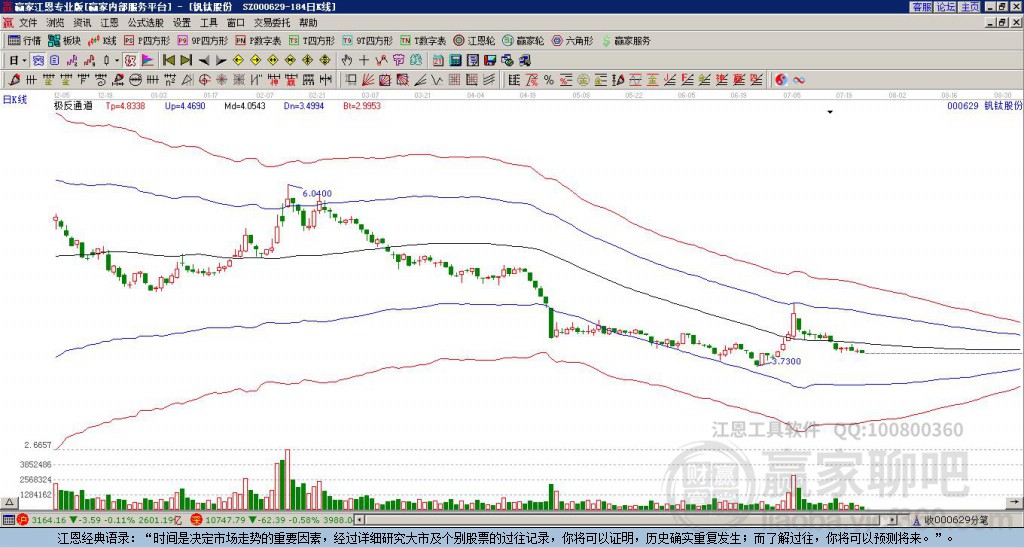1024x548 pixels.
Task: Select the red pencil drawing tool
Action: coord(14,80)
